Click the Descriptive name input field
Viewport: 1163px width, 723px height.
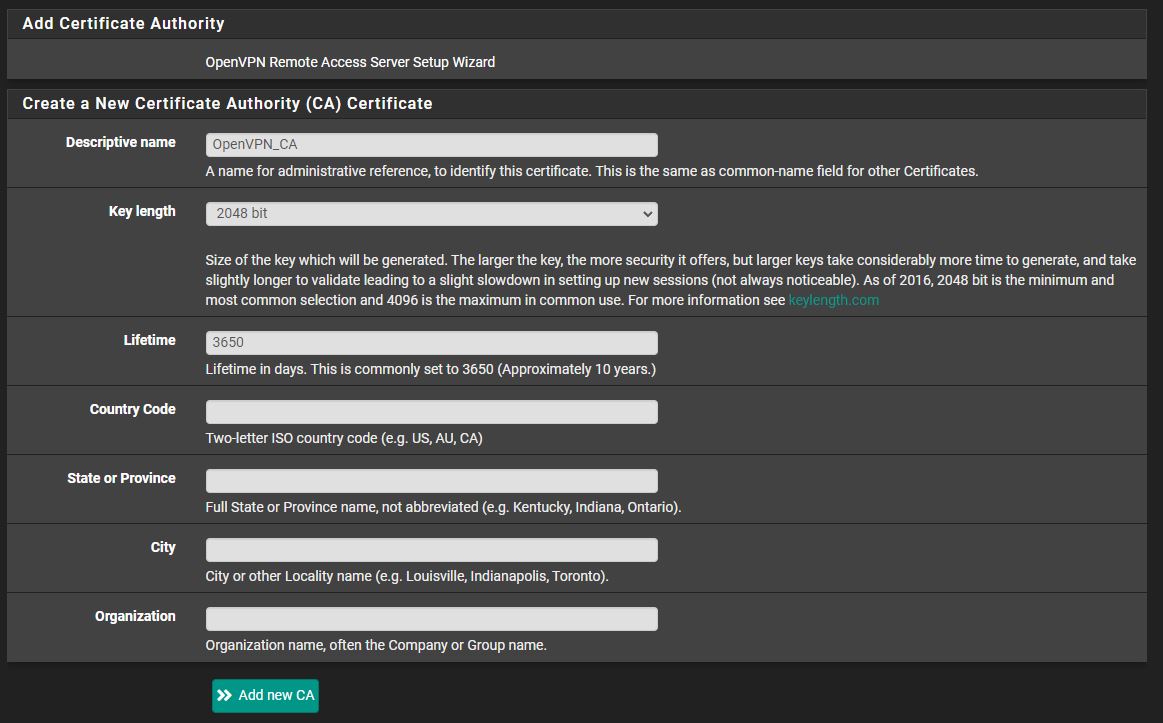click(x=431, y=145)
